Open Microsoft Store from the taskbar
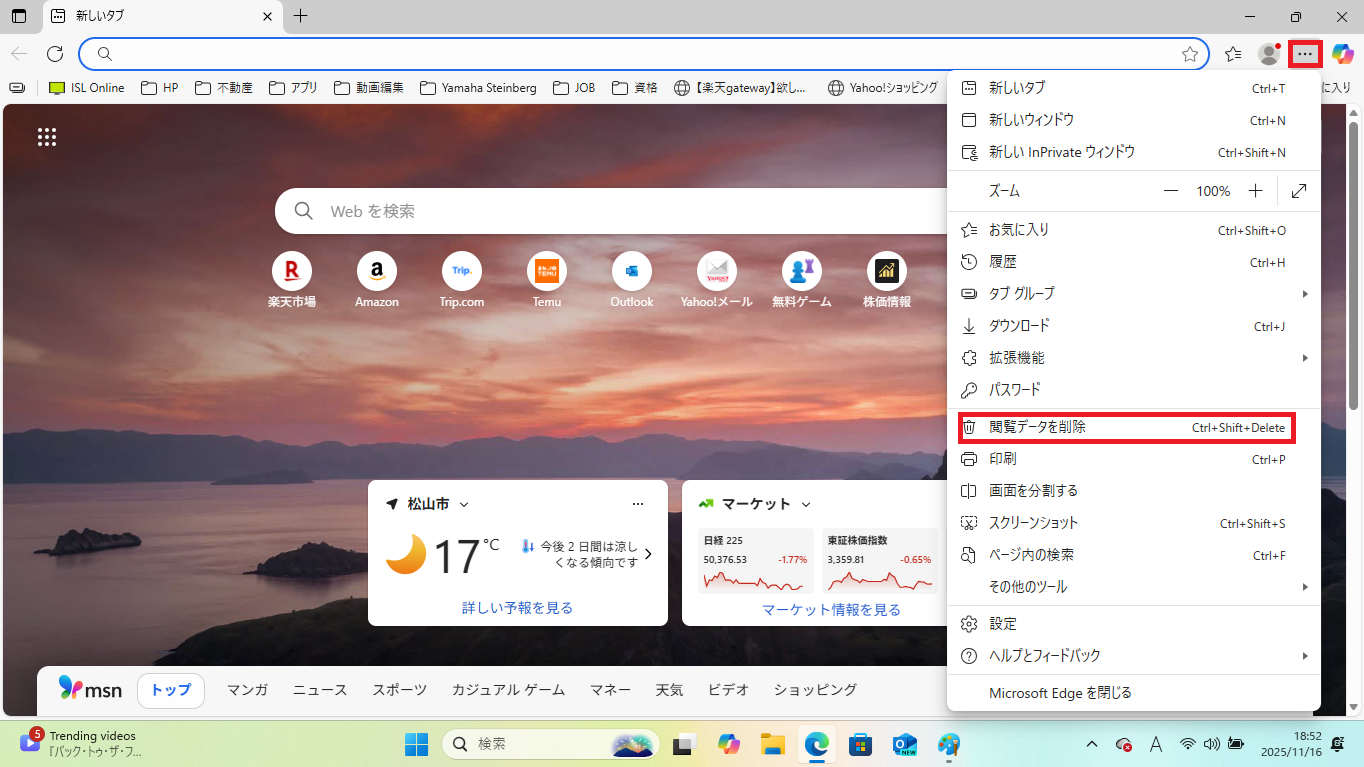 (860, 744)
